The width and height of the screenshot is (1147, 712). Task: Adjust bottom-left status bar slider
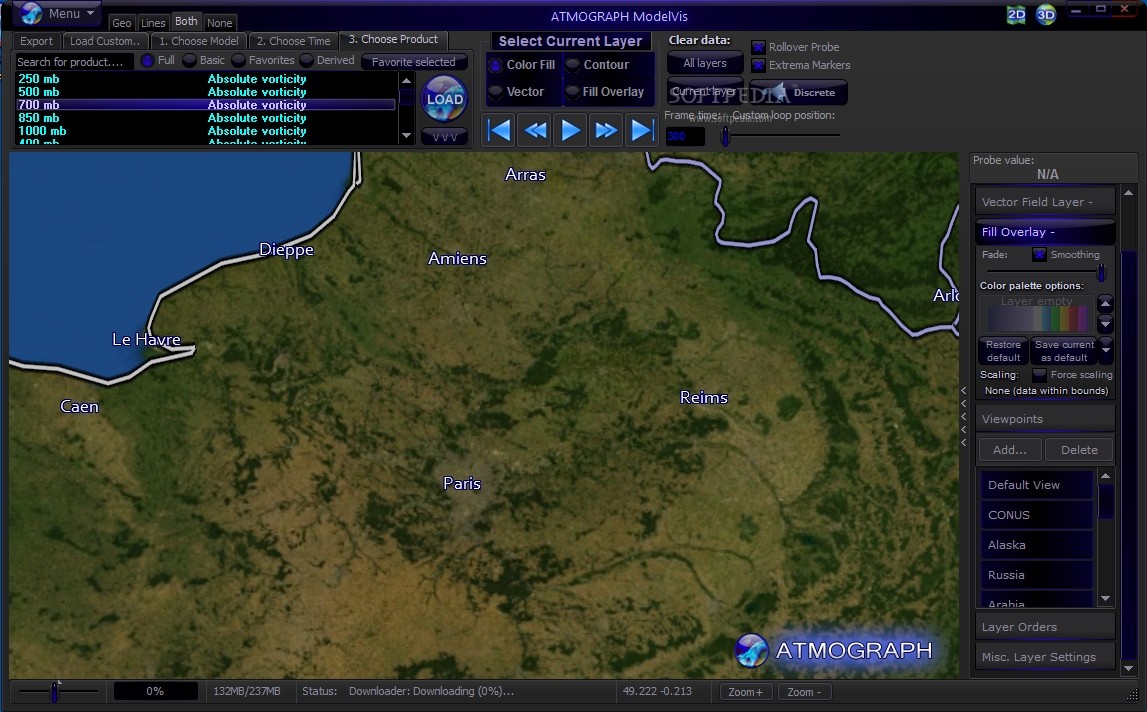point(57,691)
